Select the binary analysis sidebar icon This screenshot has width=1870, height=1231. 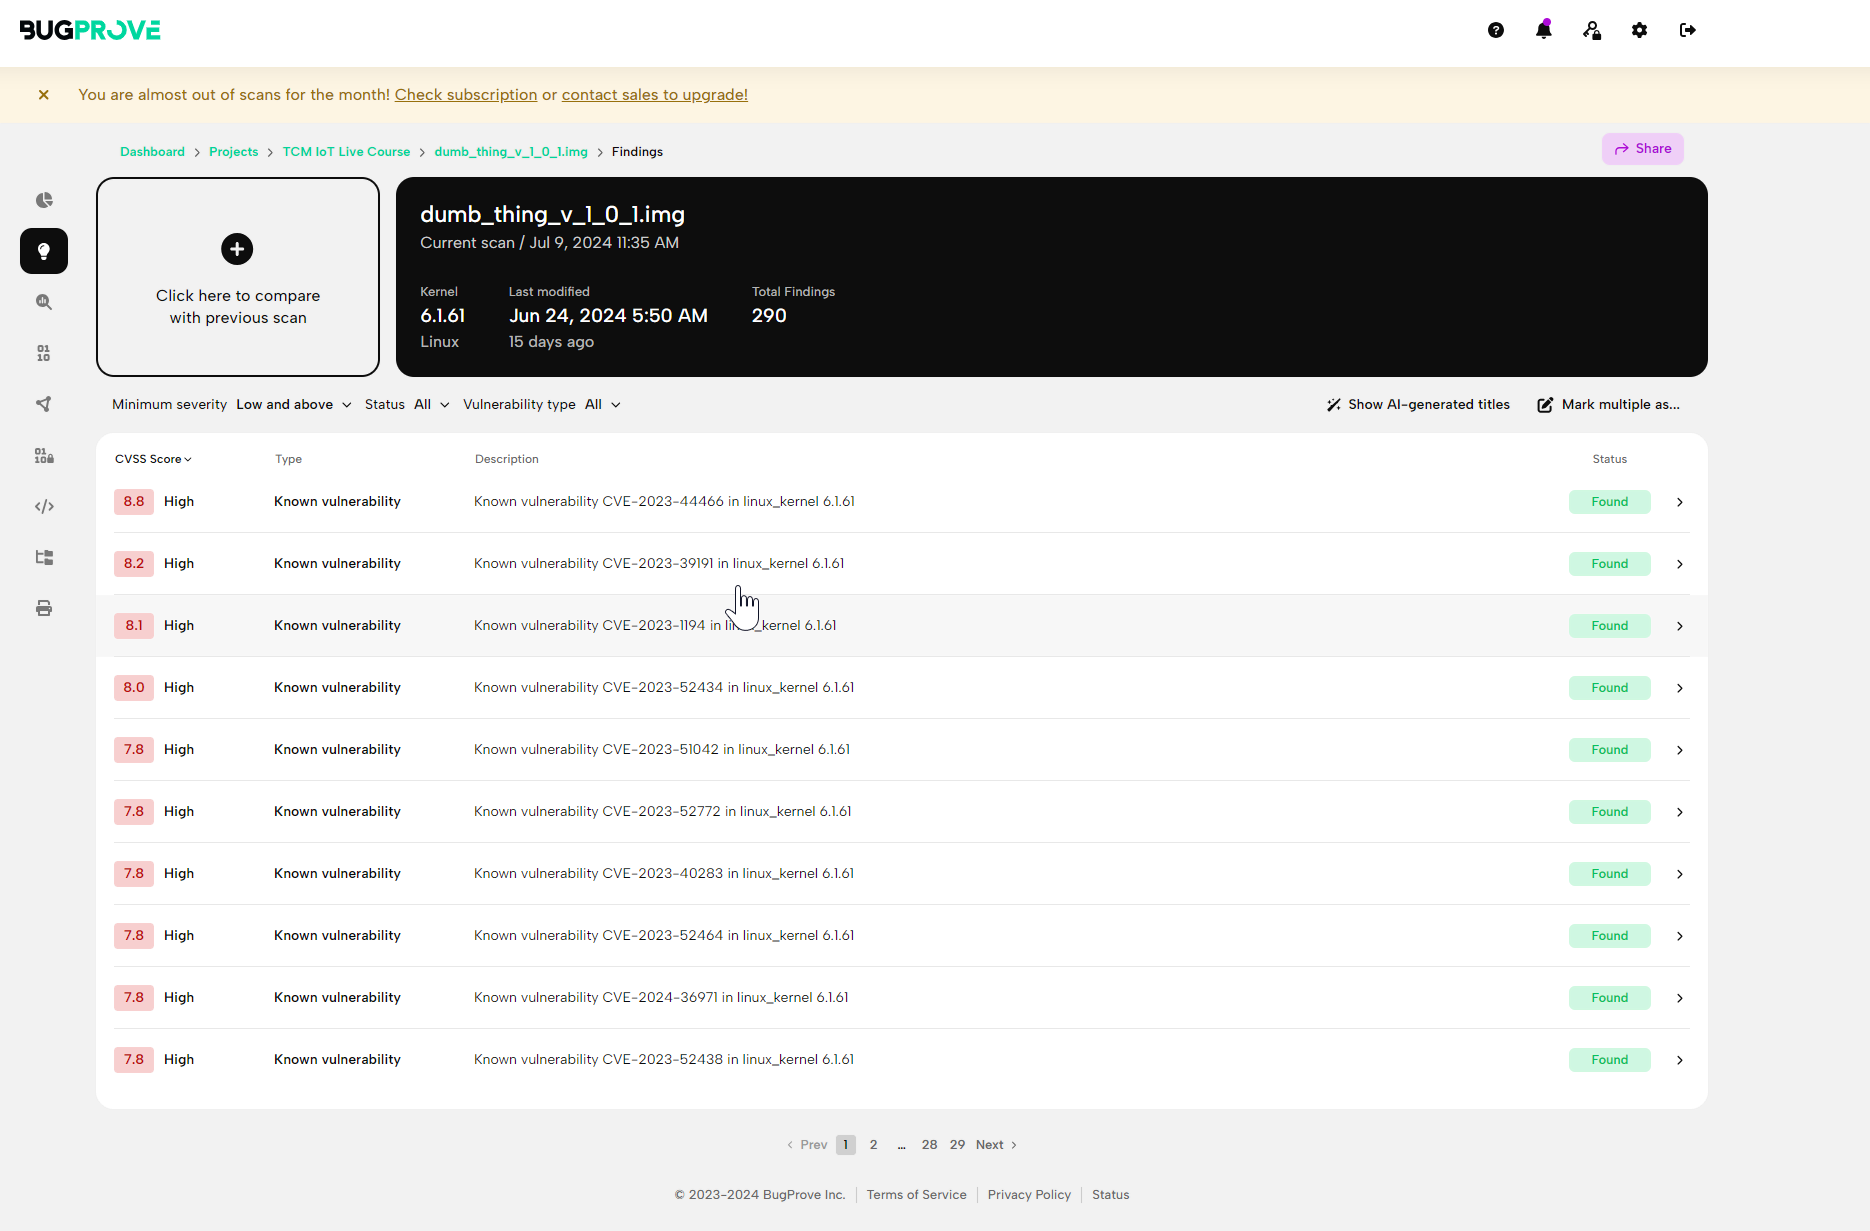pos(44,352)
